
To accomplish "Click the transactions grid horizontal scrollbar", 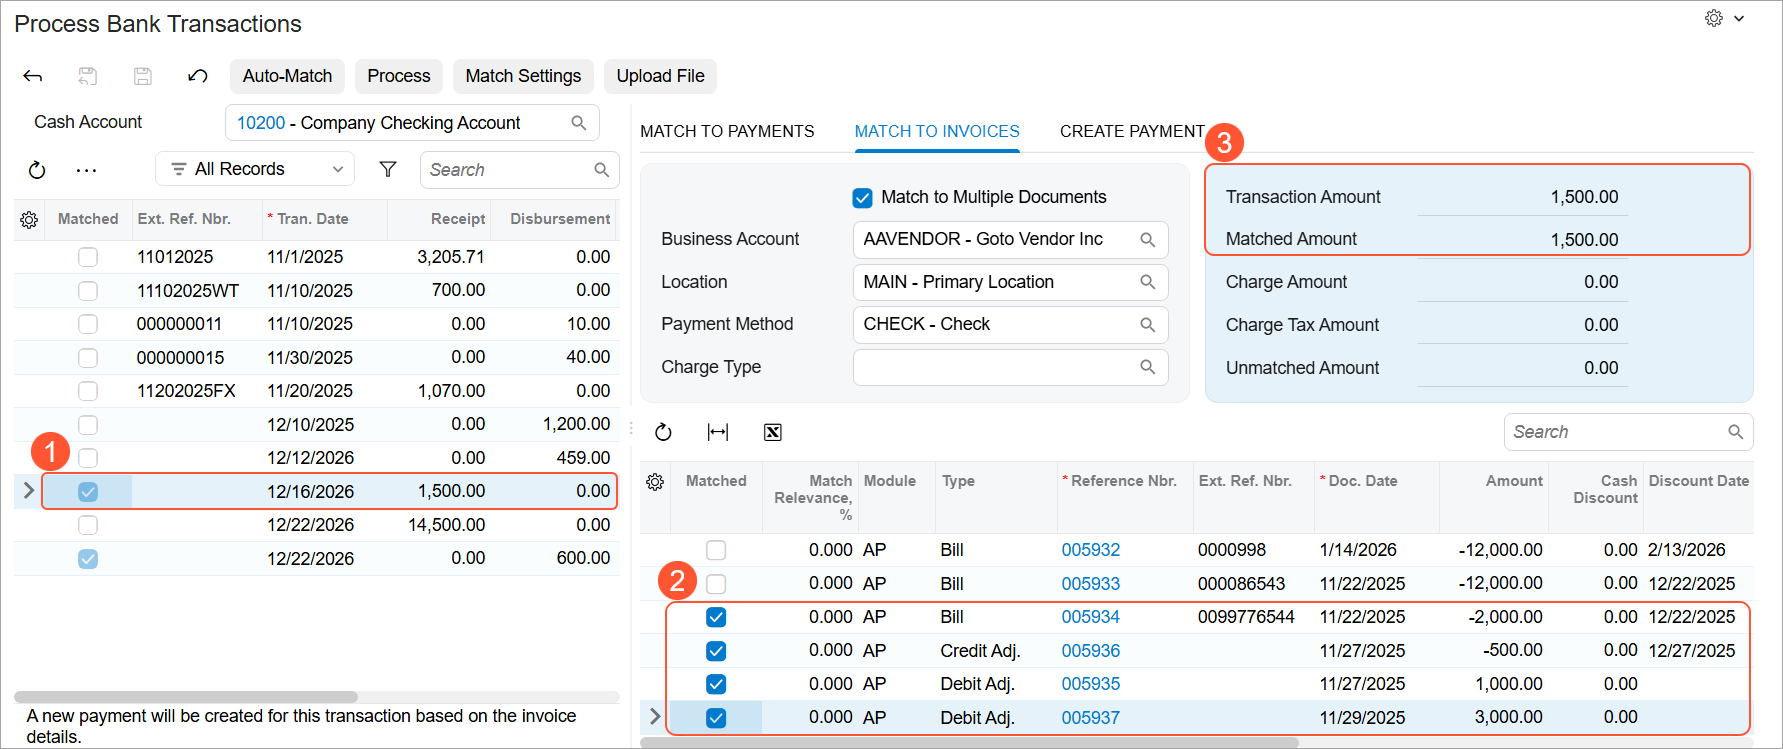I will [186, 697].
